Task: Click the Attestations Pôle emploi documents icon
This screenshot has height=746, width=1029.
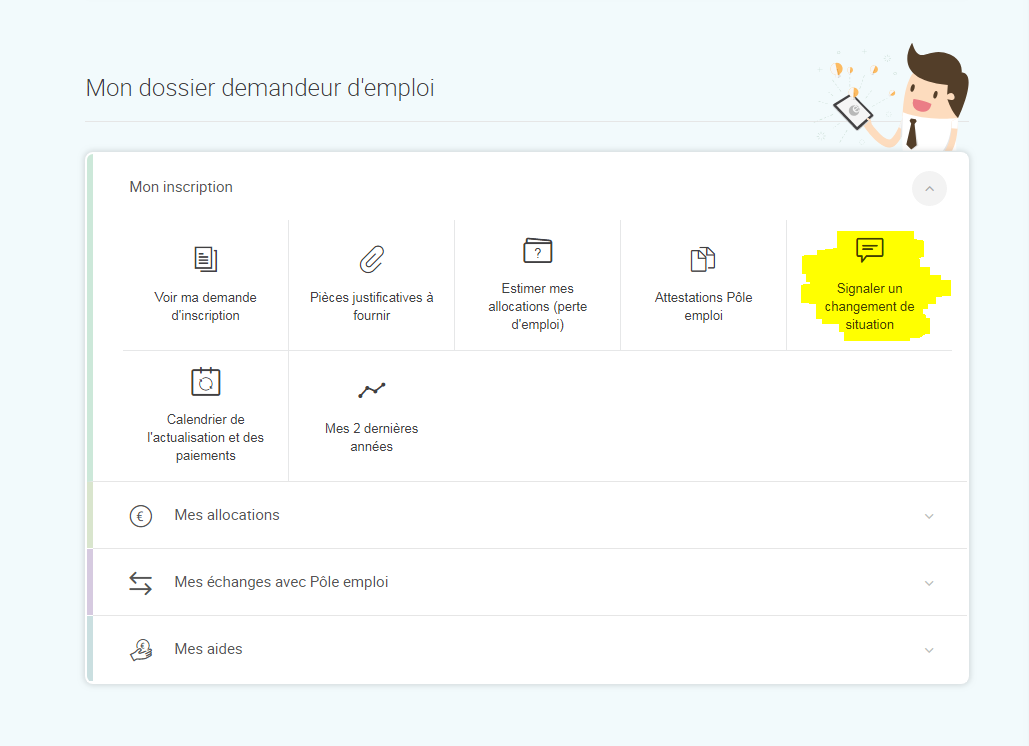Action: click(703, 259)
